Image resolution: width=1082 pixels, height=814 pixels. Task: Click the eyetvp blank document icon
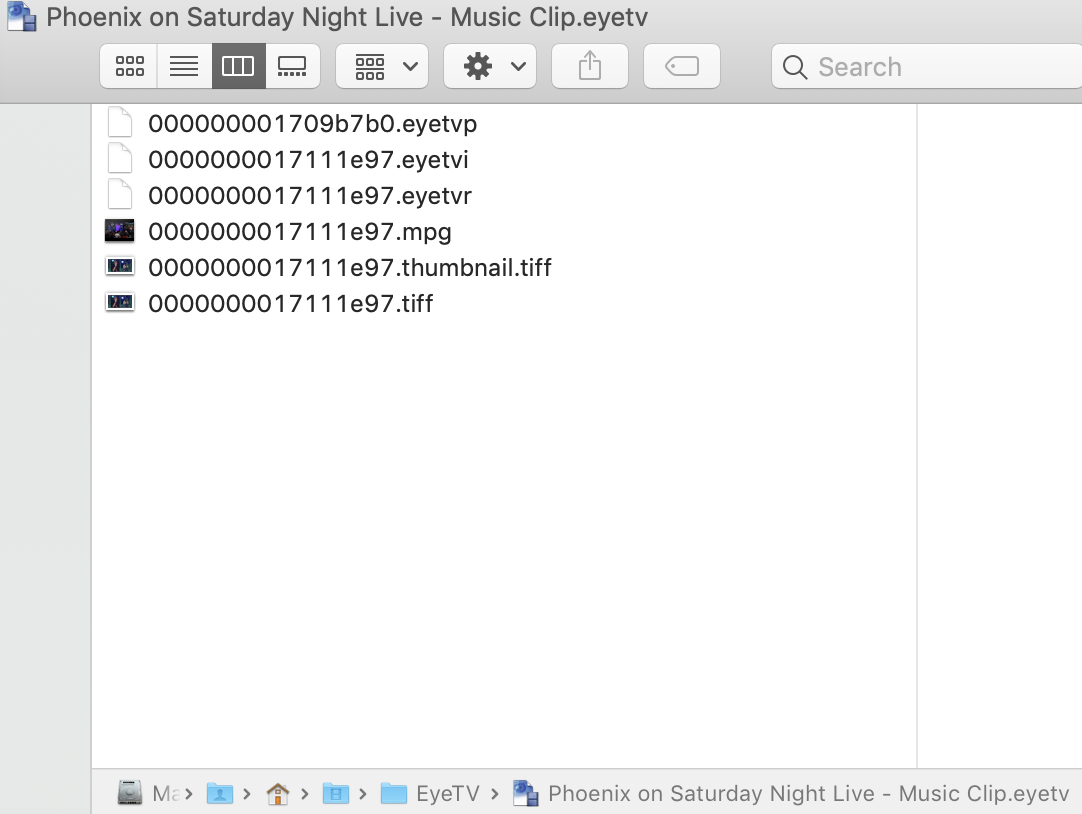(120, 122)
